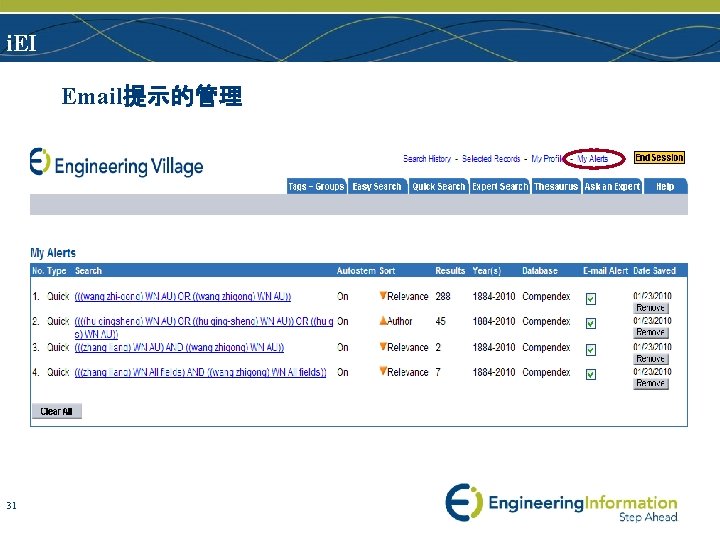Uncheck the E-mail Alert box for search 1

pos(591,299)
